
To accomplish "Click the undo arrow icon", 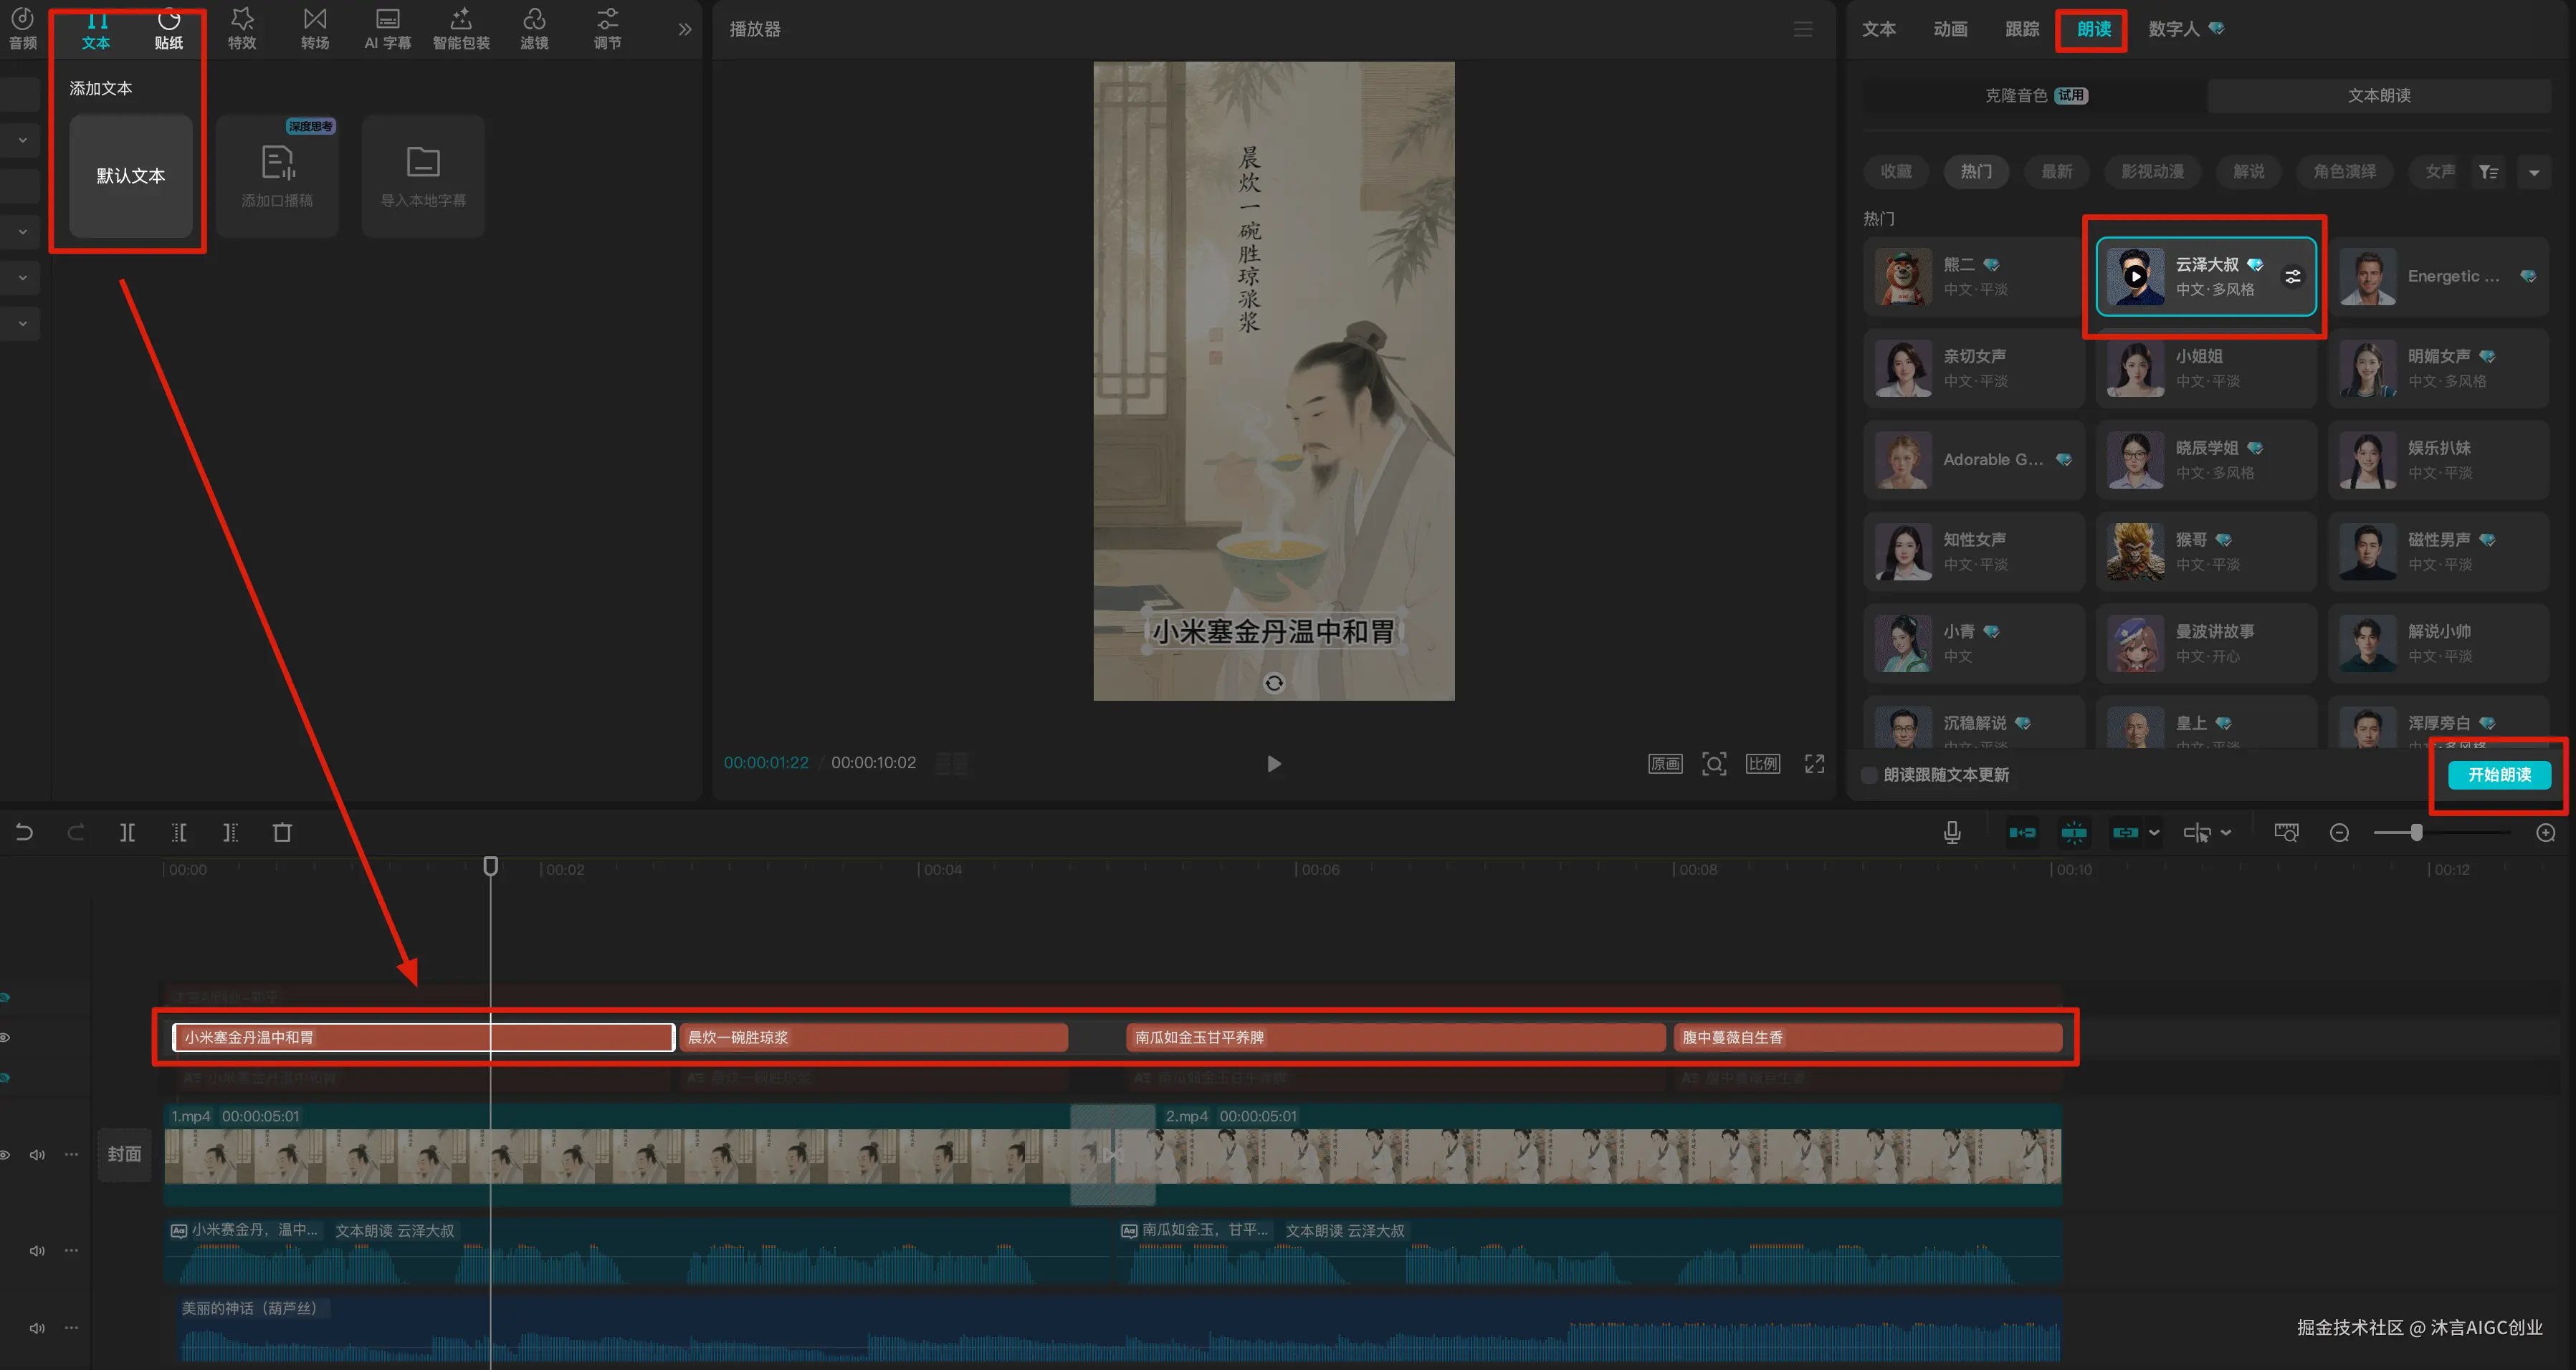I will tap(24, 832).
